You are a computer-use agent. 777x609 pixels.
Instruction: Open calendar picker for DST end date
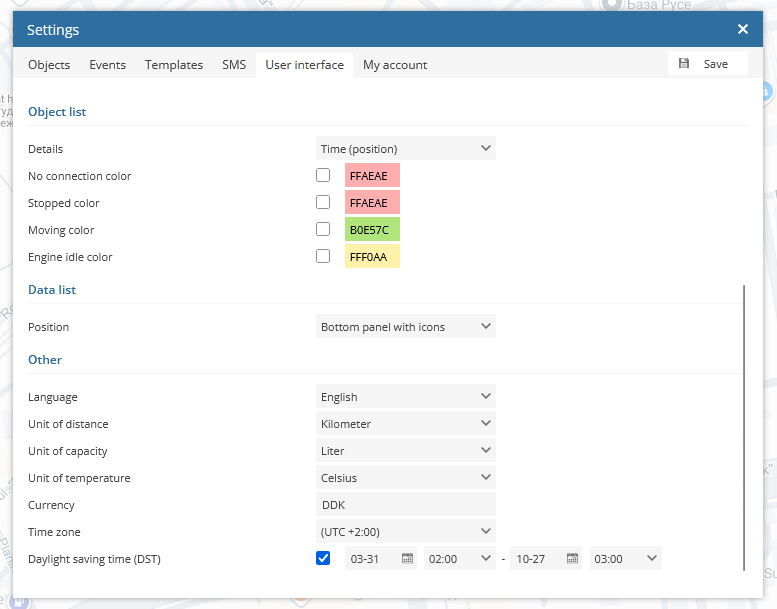[573, 559]
